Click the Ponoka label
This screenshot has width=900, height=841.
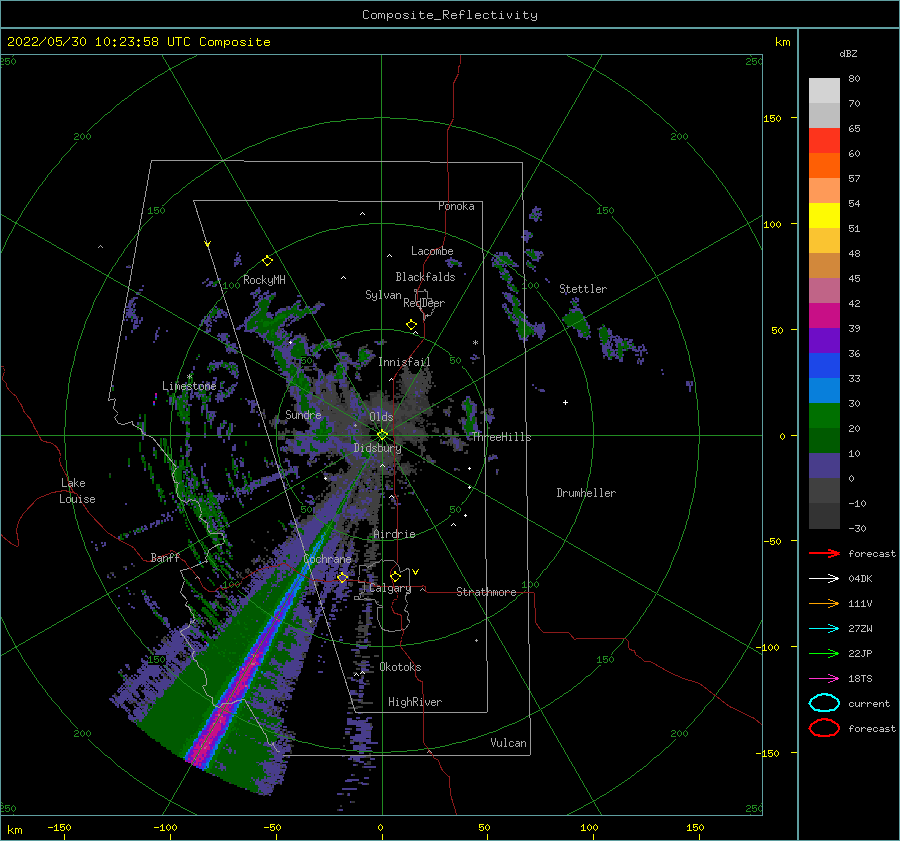click(x=456, y=206)
